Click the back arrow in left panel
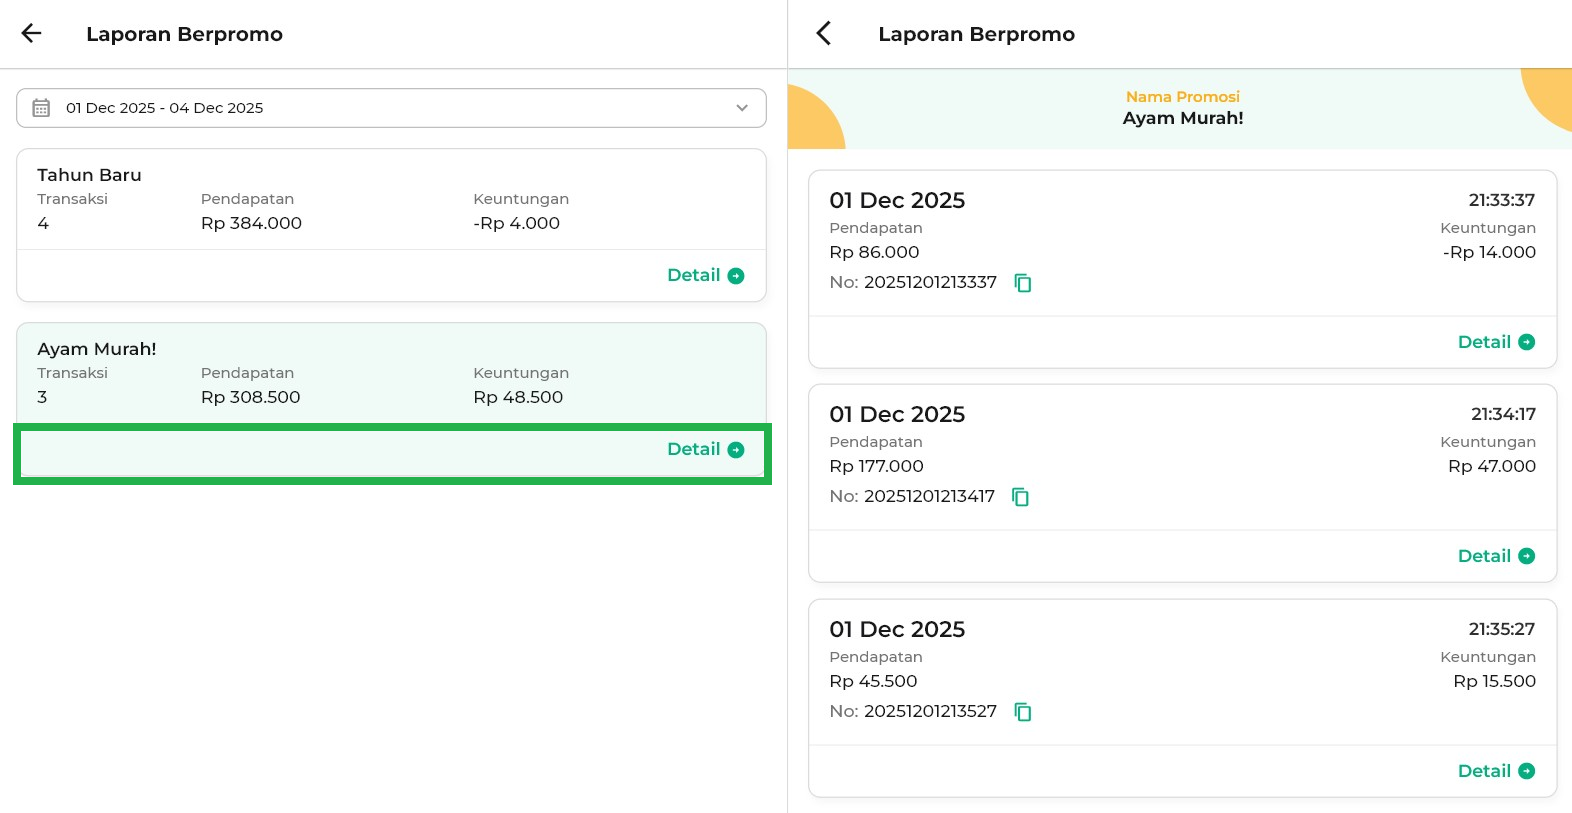 tap(32, 33)
